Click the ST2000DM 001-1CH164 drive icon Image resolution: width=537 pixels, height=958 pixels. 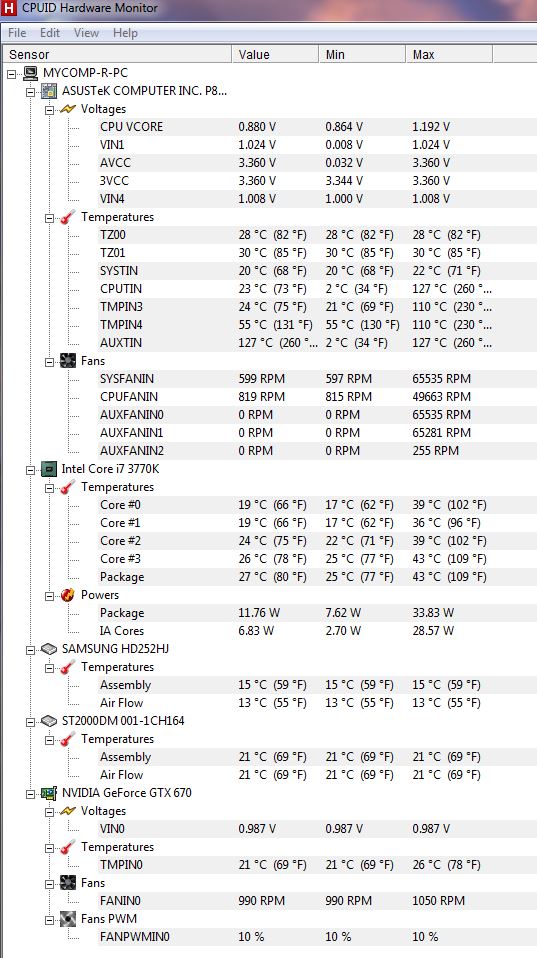pos(49,721)
